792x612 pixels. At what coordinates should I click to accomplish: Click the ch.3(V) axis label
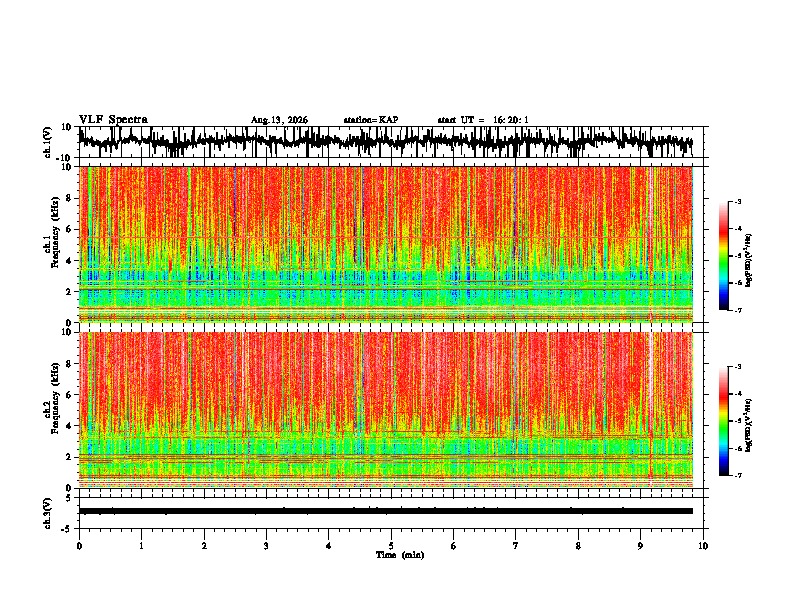47,513
